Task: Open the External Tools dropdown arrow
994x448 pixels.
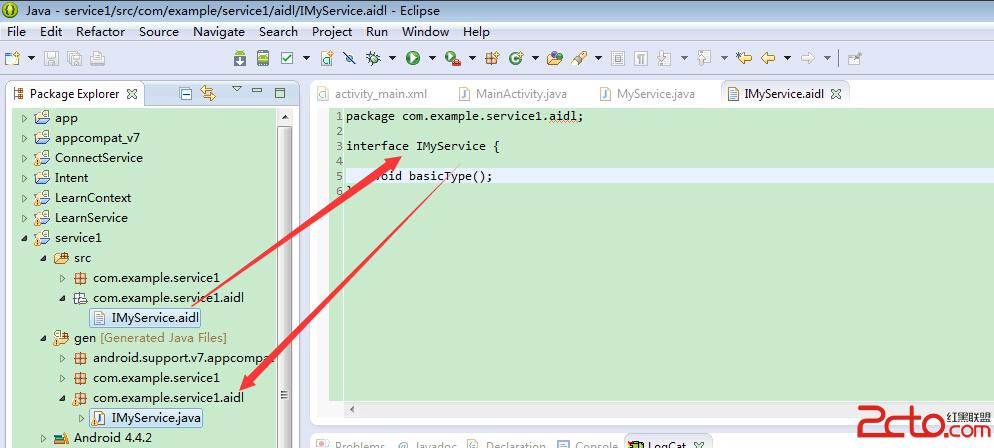Action: coord(472,58)
